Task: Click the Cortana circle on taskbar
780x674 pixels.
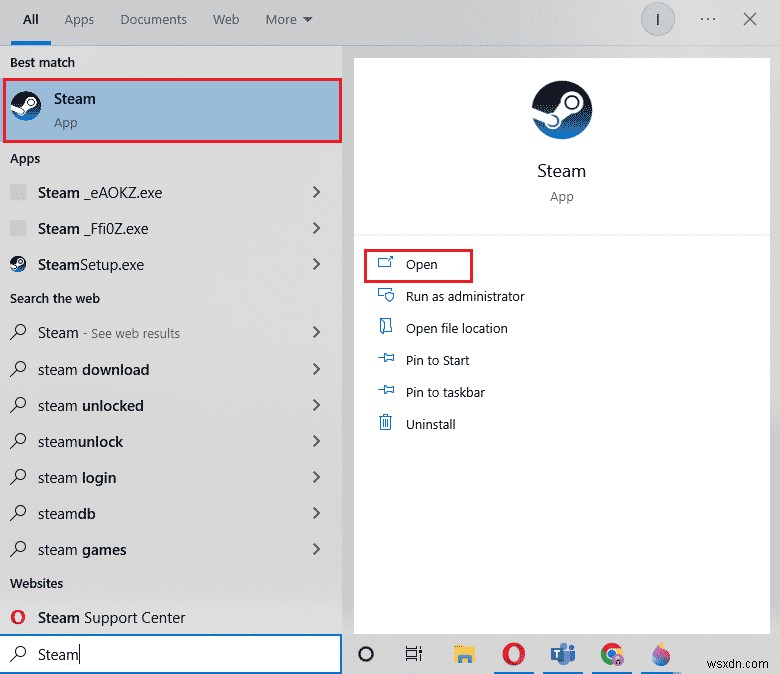Action: coord(366,654)
